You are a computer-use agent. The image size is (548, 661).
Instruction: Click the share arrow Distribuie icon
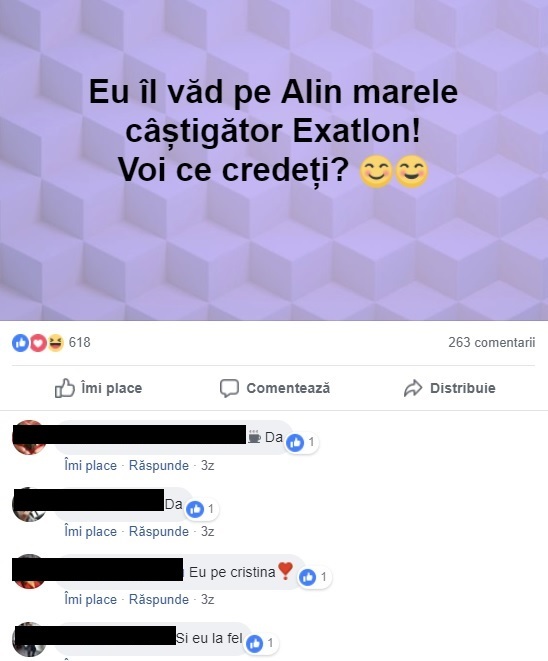coord(413,388)
